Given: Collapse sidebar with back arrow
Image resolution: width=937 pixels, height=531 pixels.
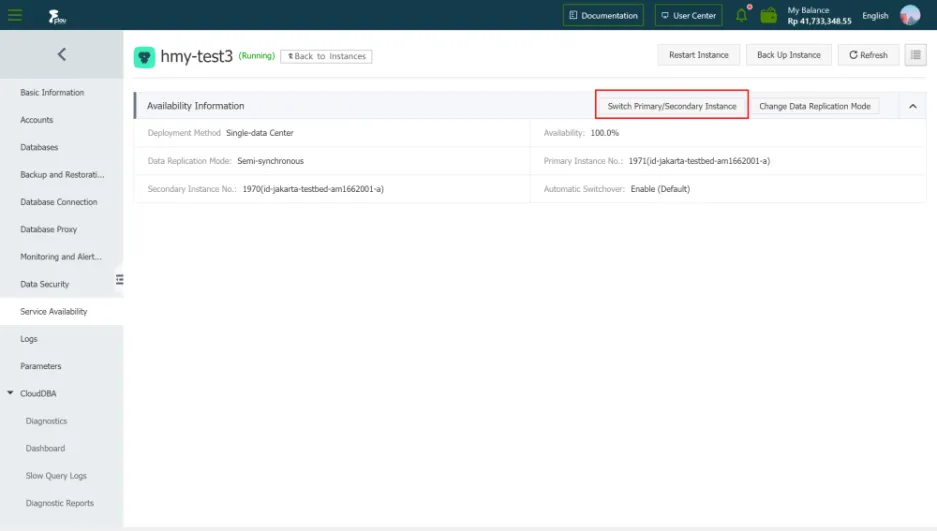Looking at the screenshot, I should pyautogui.click(x=62, y=54).
